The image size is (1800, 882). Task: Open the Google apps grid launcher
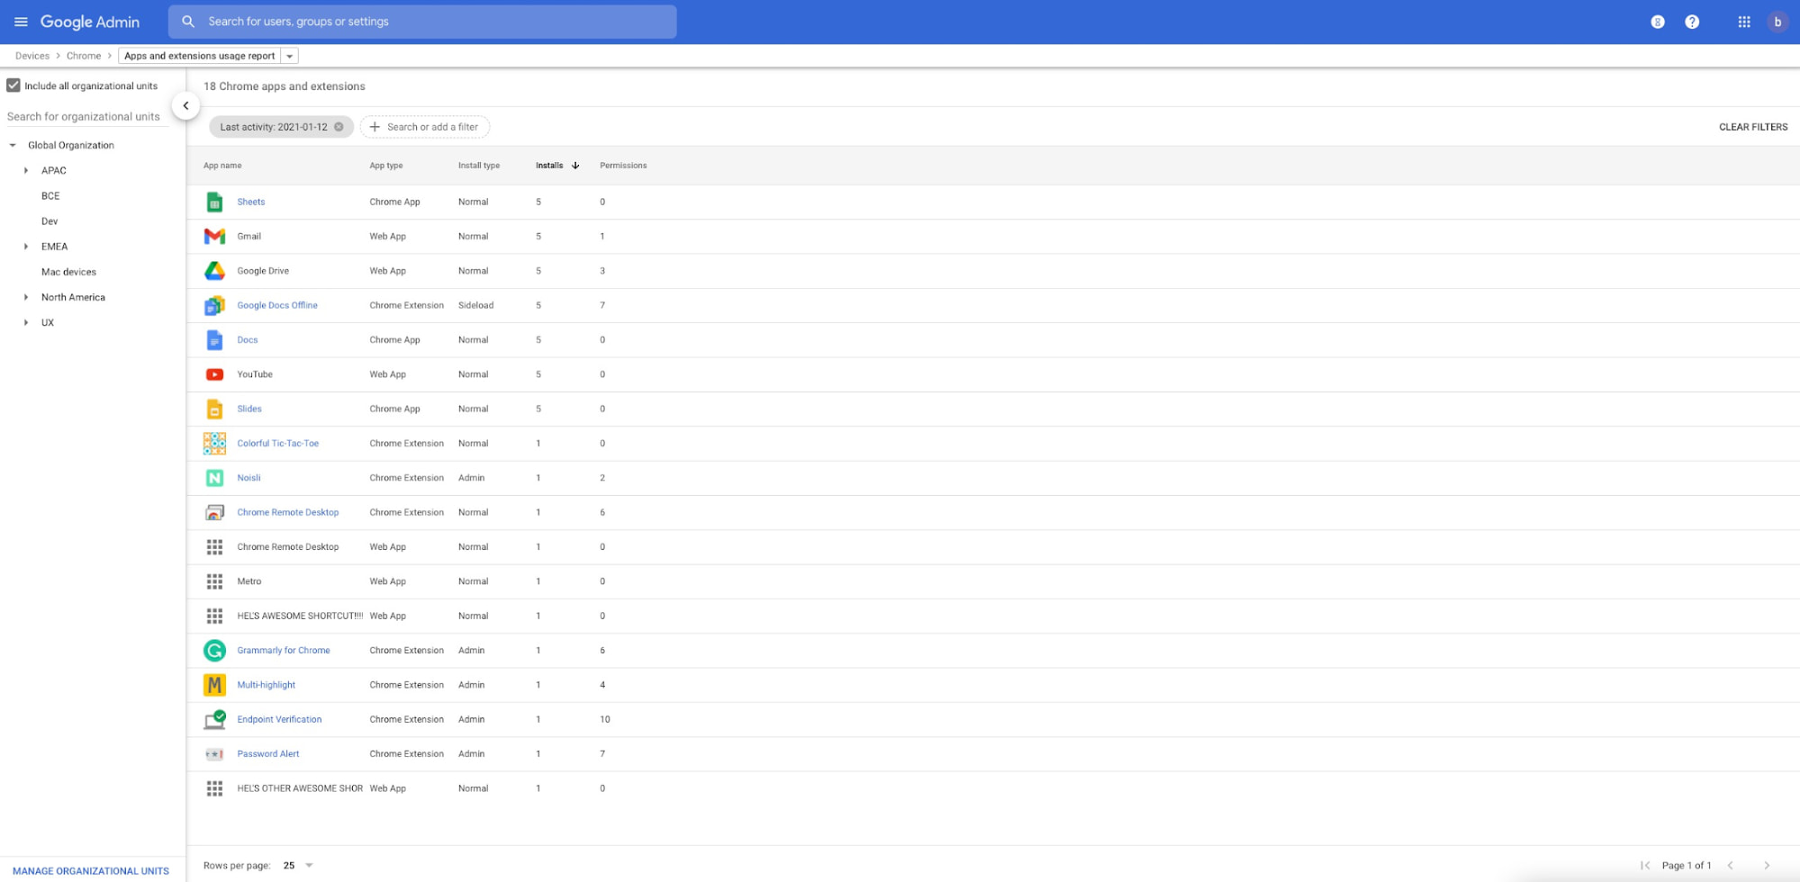[x=1744, y=22]
